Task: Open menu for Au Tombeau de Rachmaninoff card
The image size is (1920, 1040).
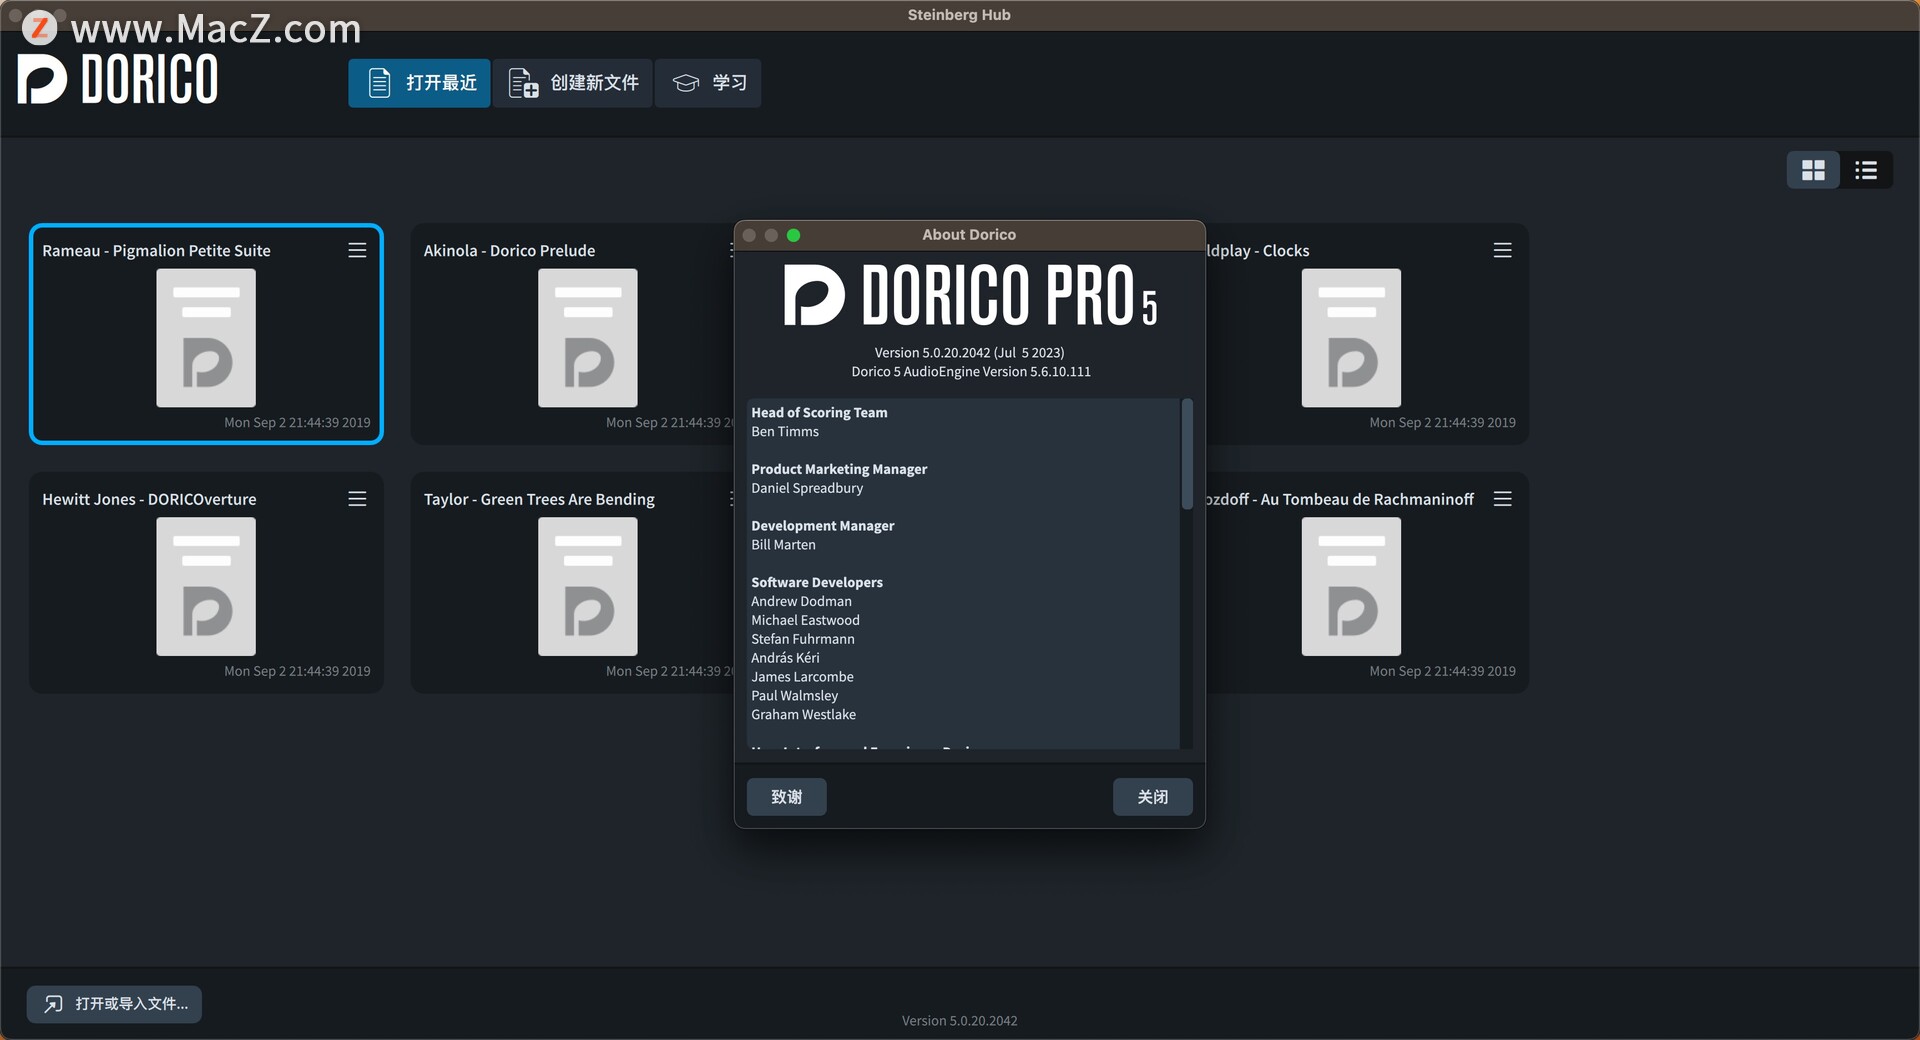Action: 1502,499
